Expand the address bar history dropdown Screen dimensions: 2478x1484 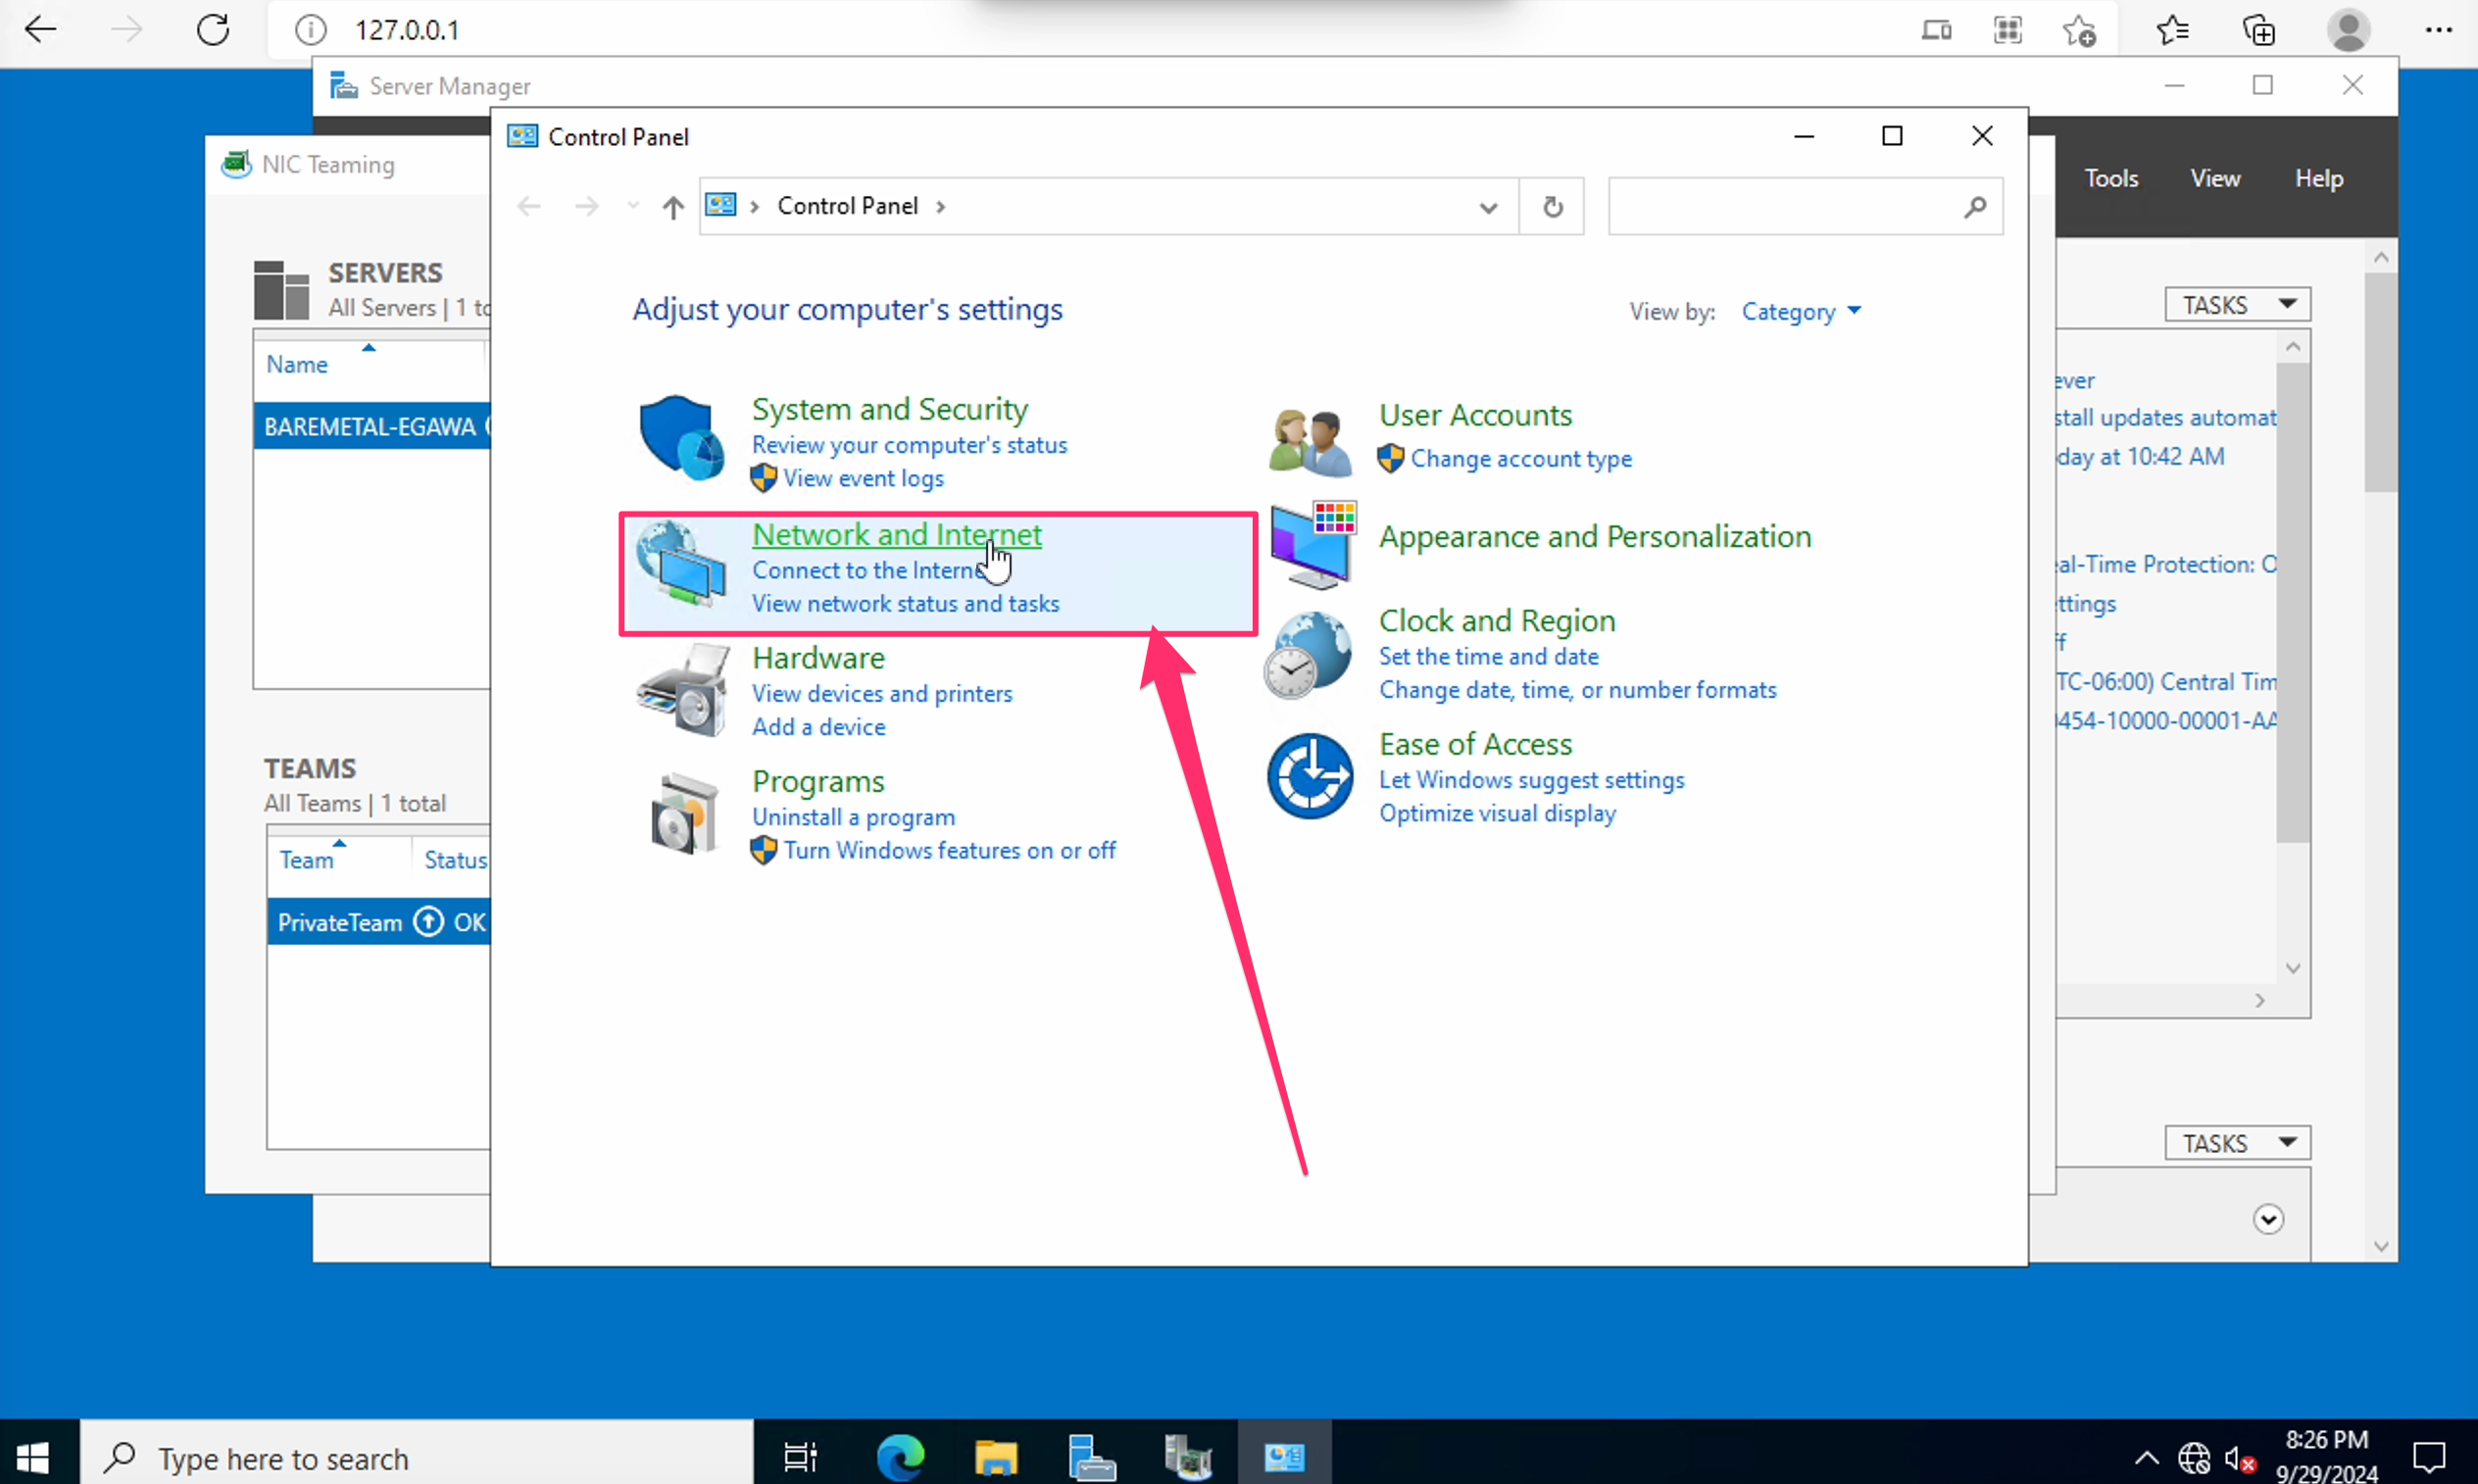pos(1487,207)
